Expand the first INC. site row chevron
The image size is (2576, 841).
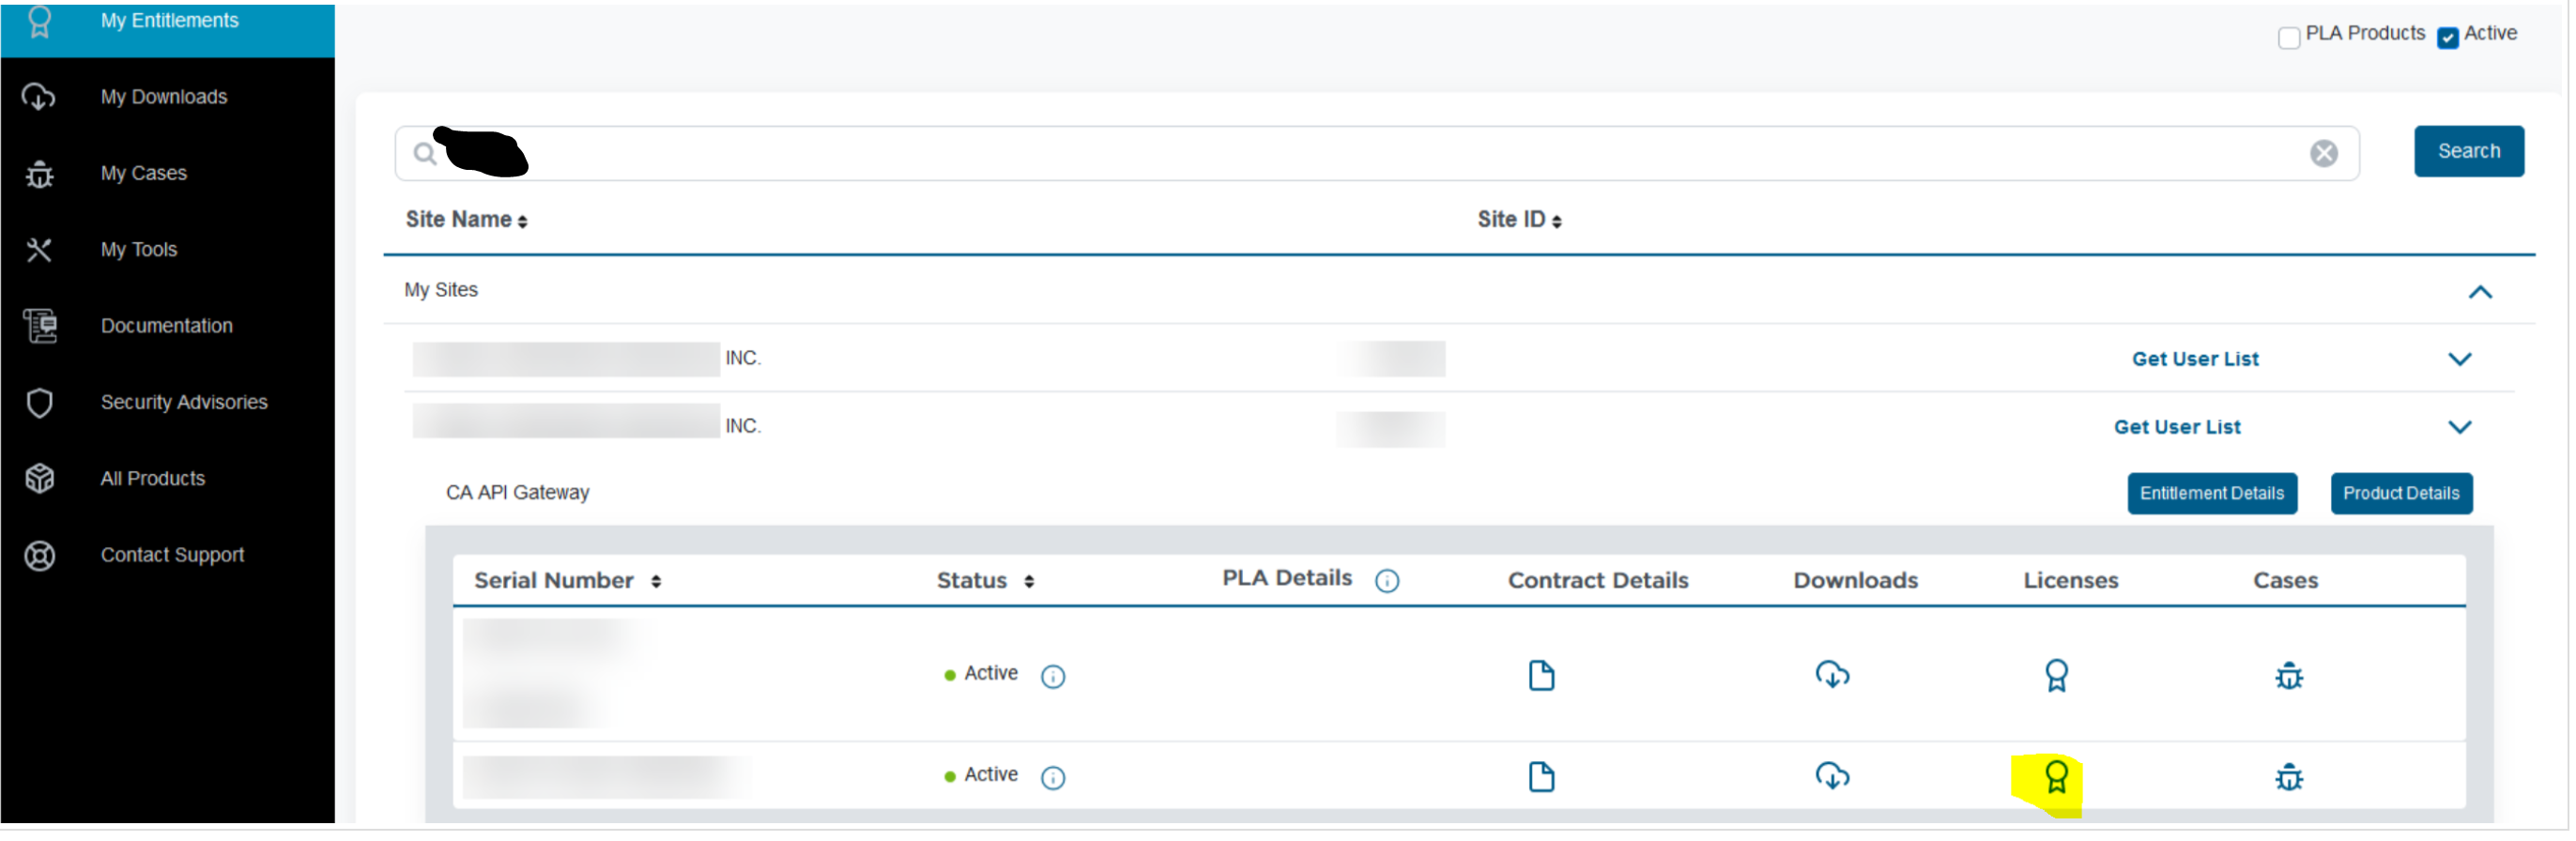pyautogui.click(x=2459, y=359)
